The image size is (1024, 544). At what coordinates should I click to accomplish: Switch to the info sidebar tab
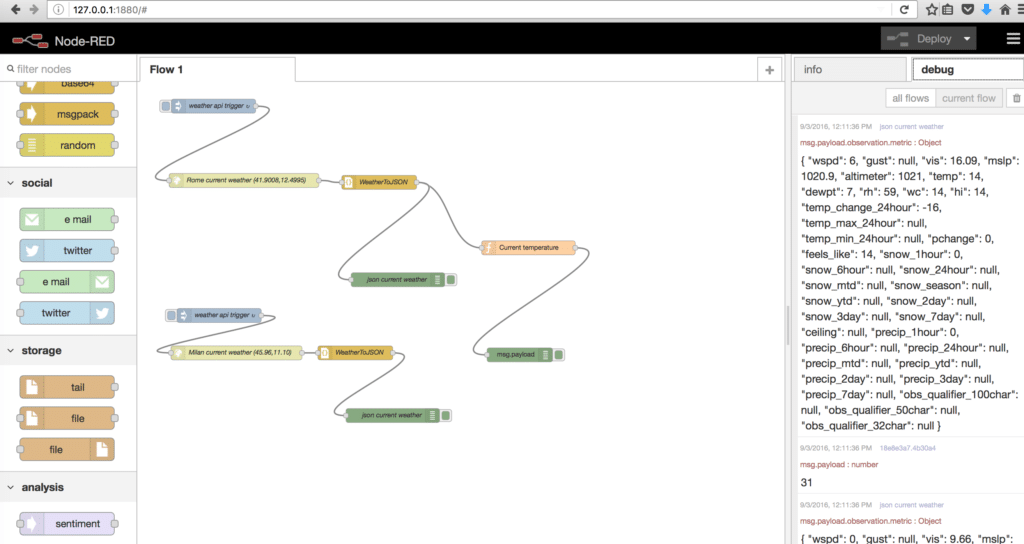point(850,69)
